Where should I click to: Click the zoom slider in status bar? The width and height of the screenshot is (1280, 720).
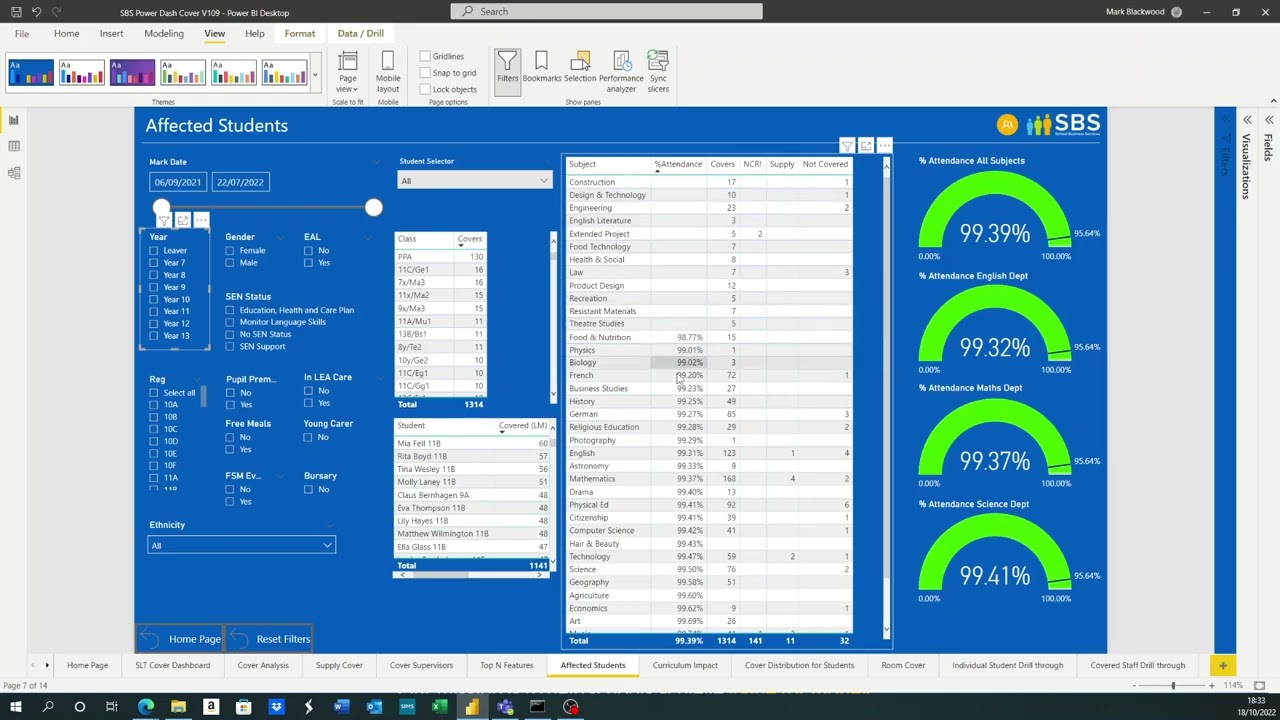click(1174, 685)
